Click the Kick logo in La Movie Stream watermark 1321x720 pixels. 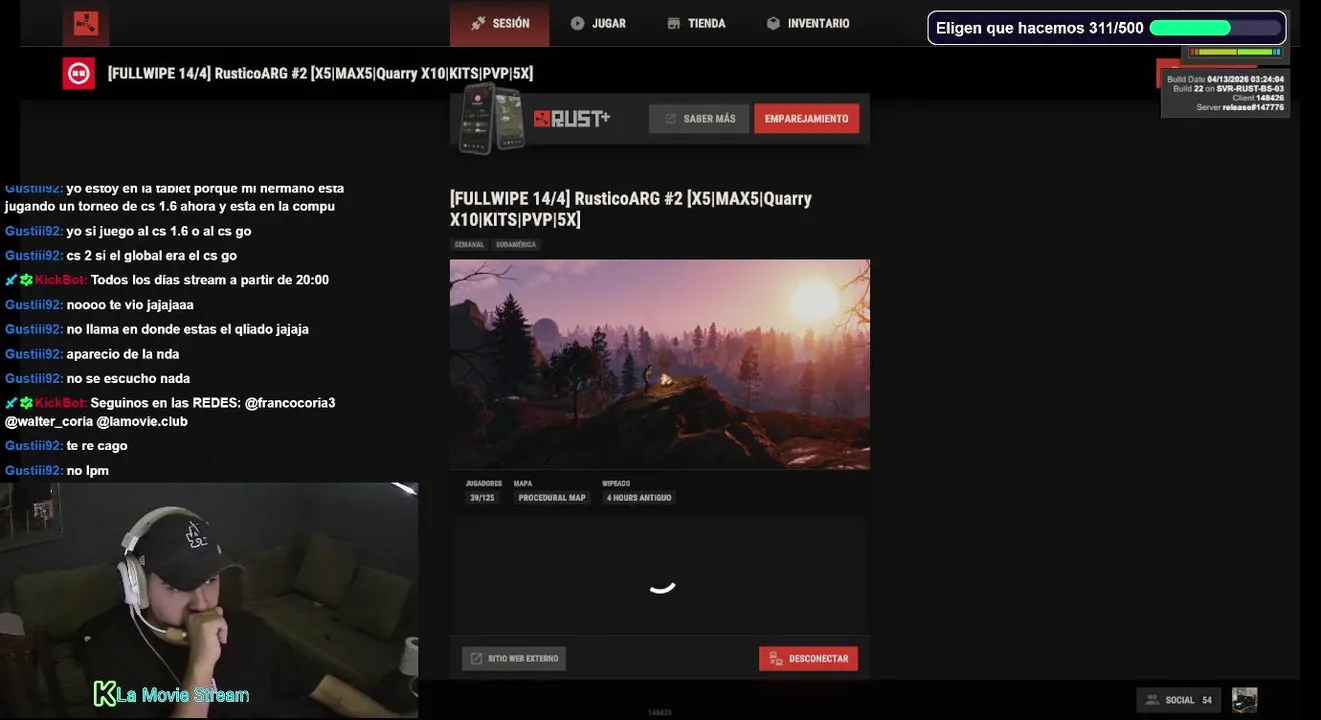(x=104, y=693)
